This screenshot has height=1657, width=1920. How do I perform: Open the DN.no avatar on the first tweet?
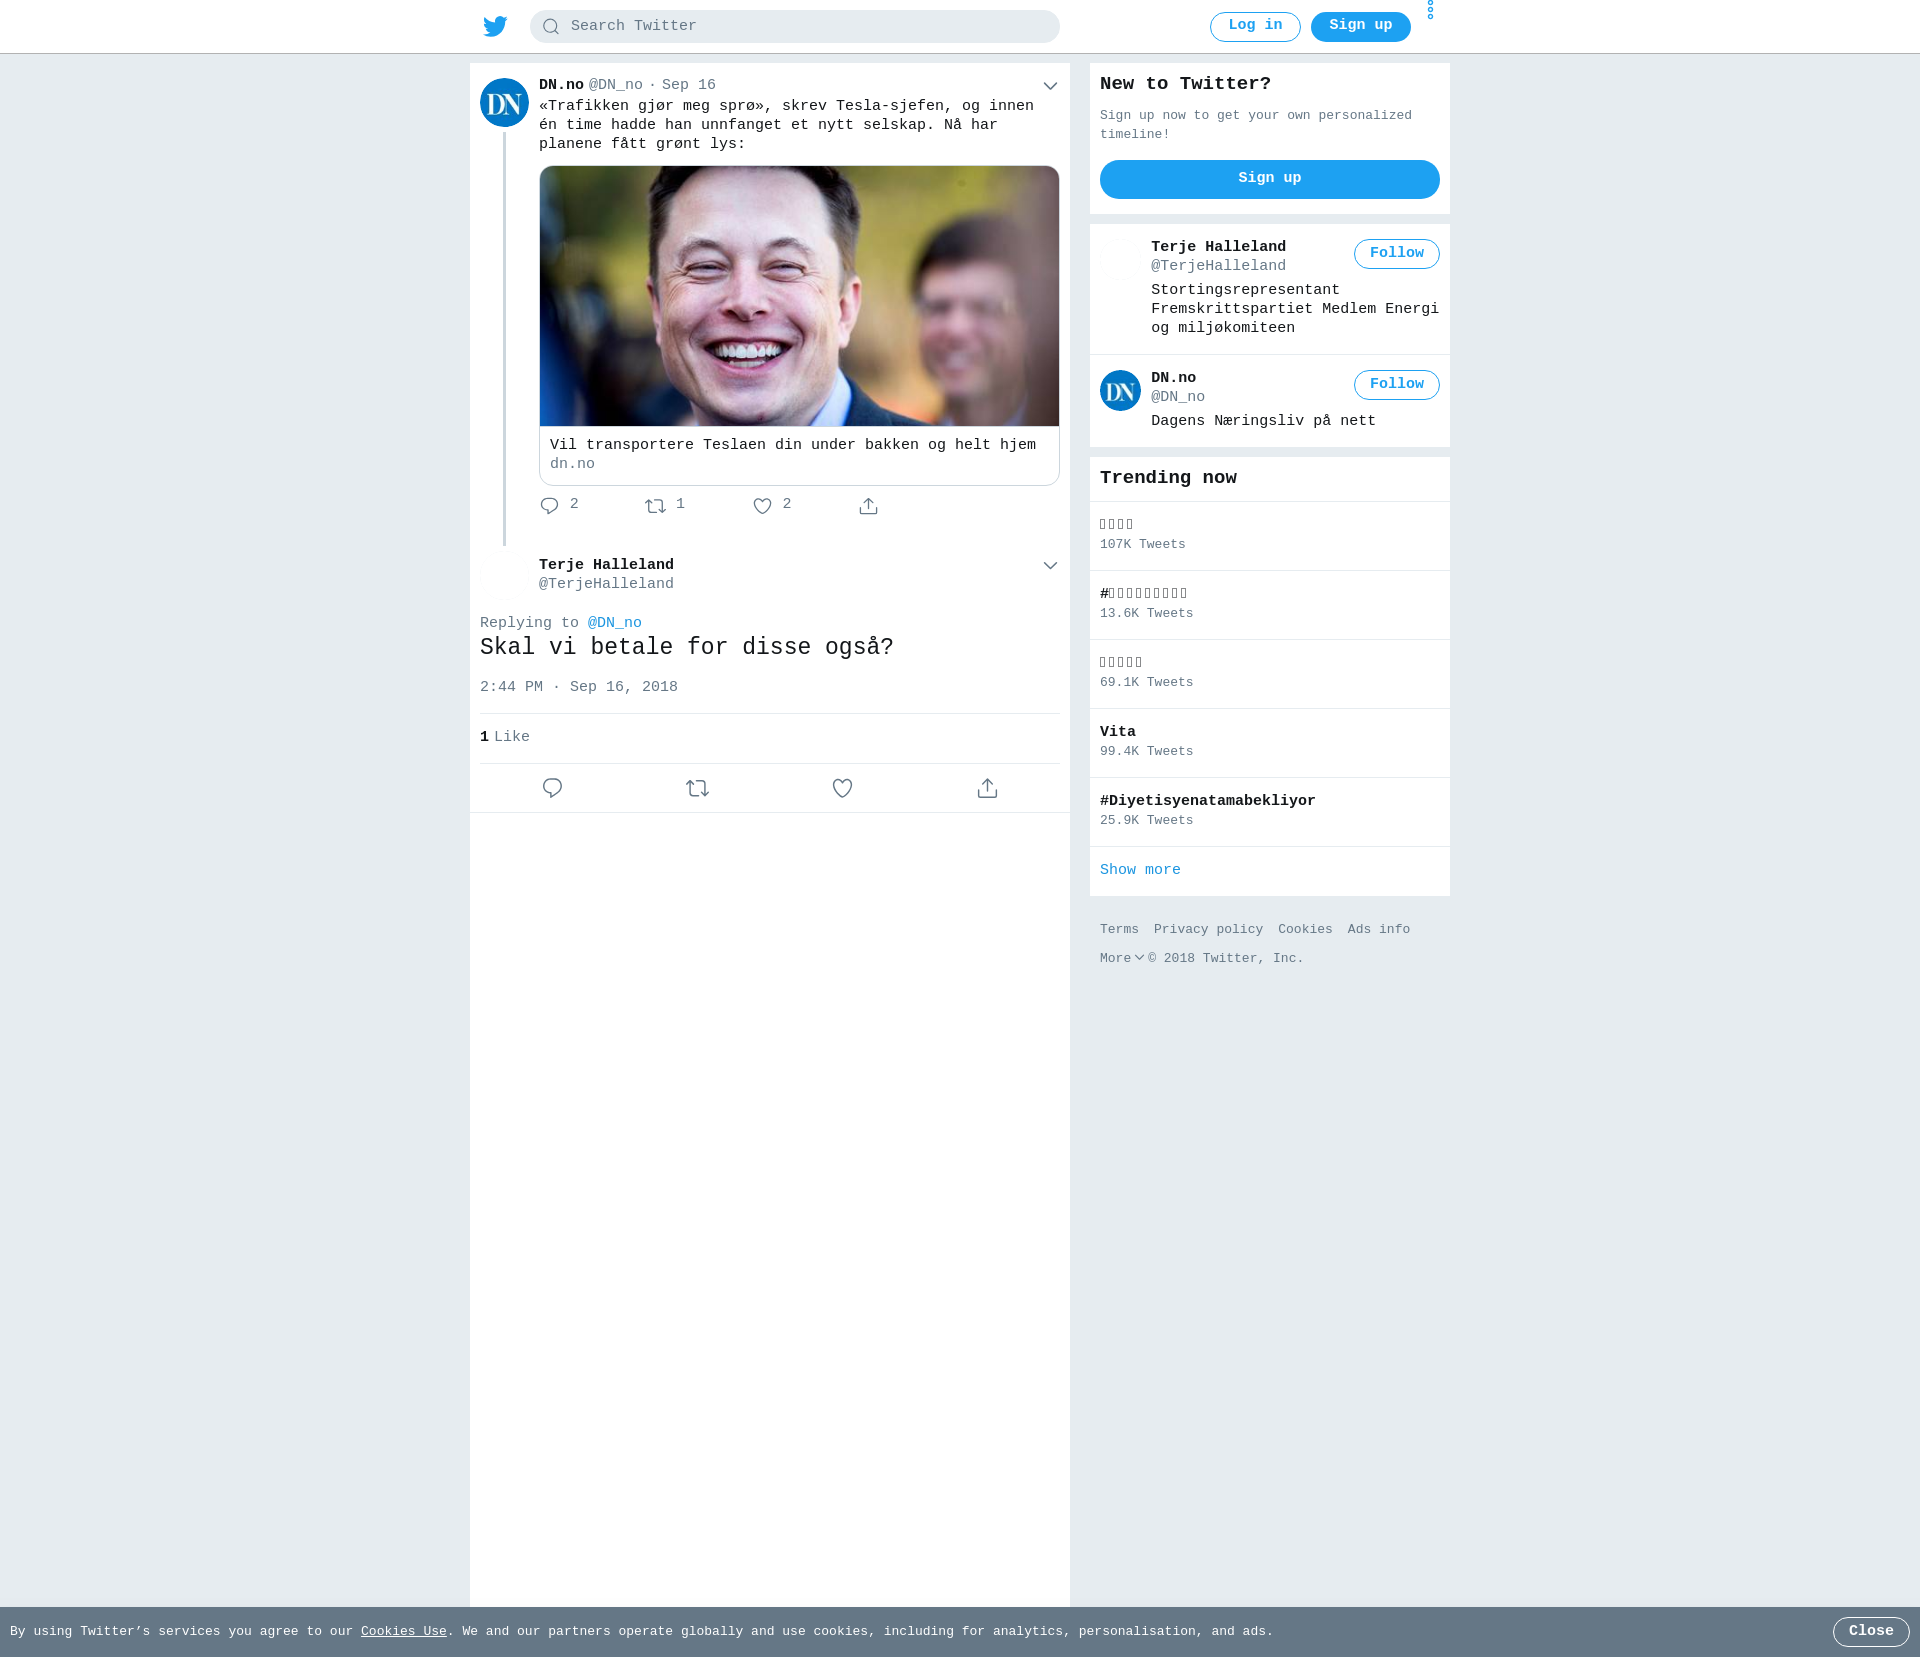504,102
